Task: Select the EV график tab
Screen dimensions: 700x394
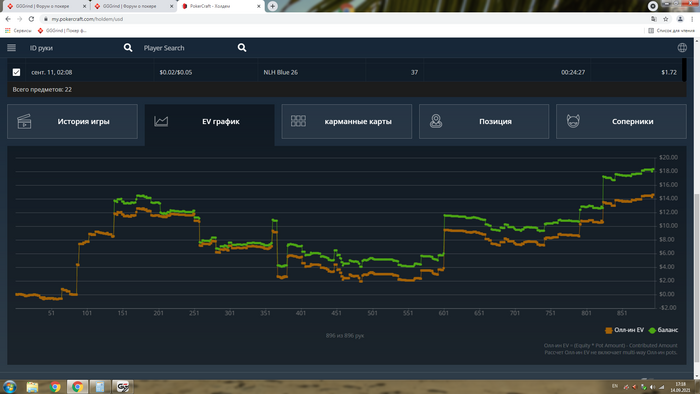Action: click(x=209, y=121)
